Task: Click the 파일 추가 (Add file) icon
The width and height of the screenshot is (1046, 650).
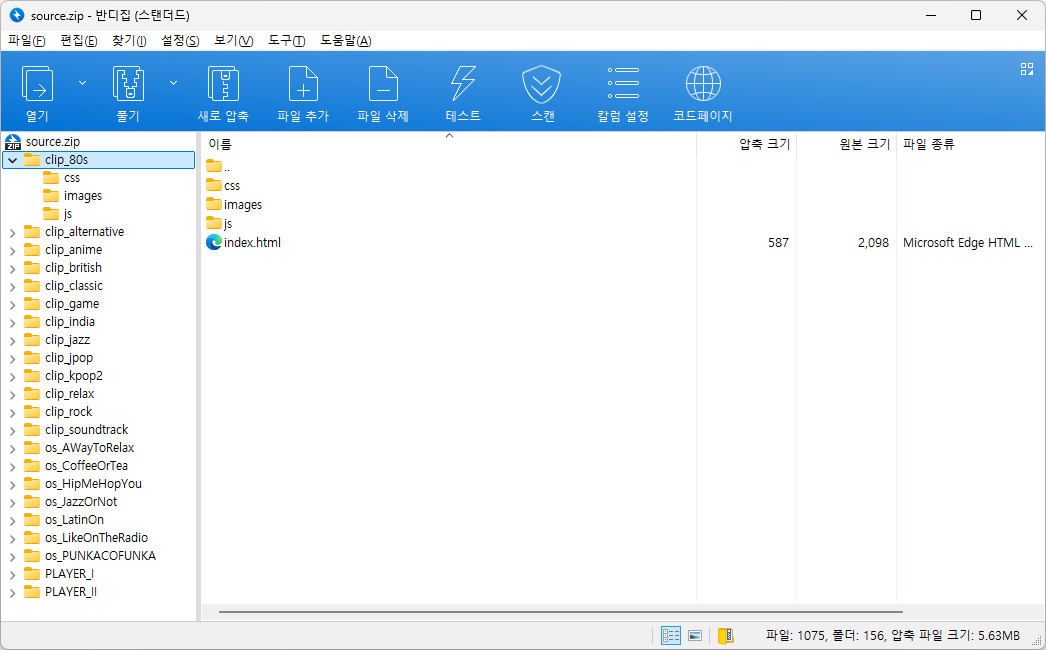Action: pyautogui.click(x=303, y=83)
